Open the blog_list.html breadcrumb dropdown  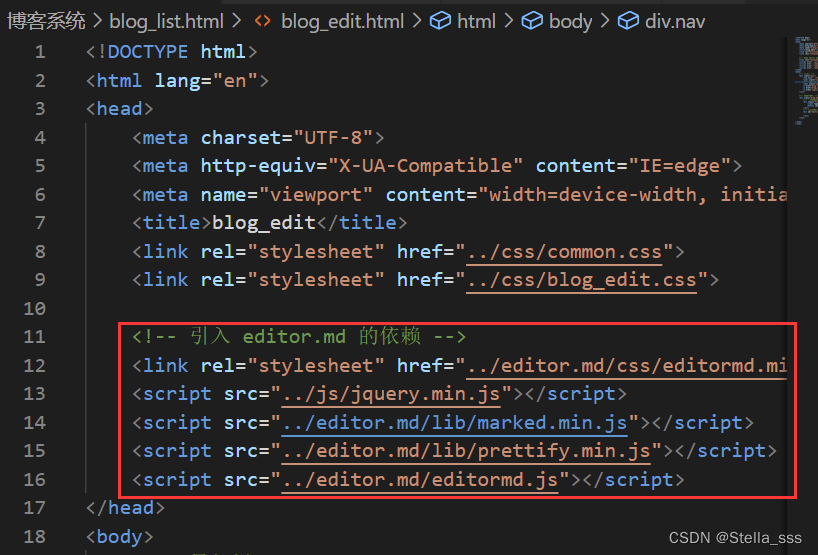click(x=166, y=21)
